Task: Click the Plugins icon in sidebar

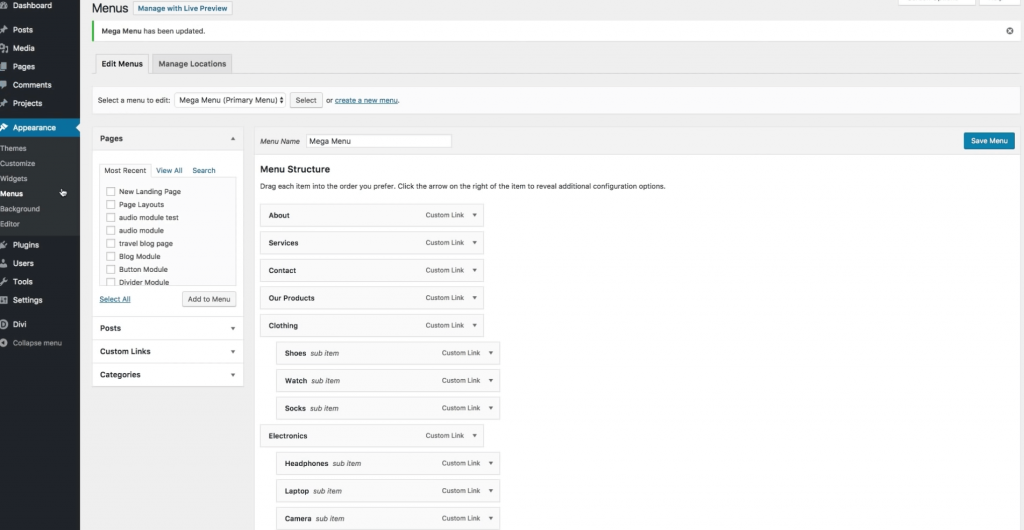Action: click(4, 245)
